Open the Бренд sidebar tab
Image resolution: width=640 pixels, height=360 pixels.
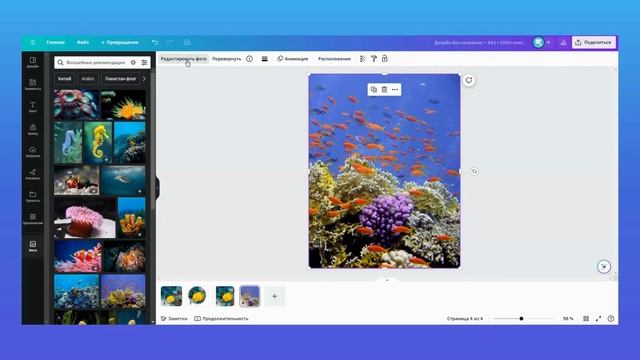tap(33, 129)
